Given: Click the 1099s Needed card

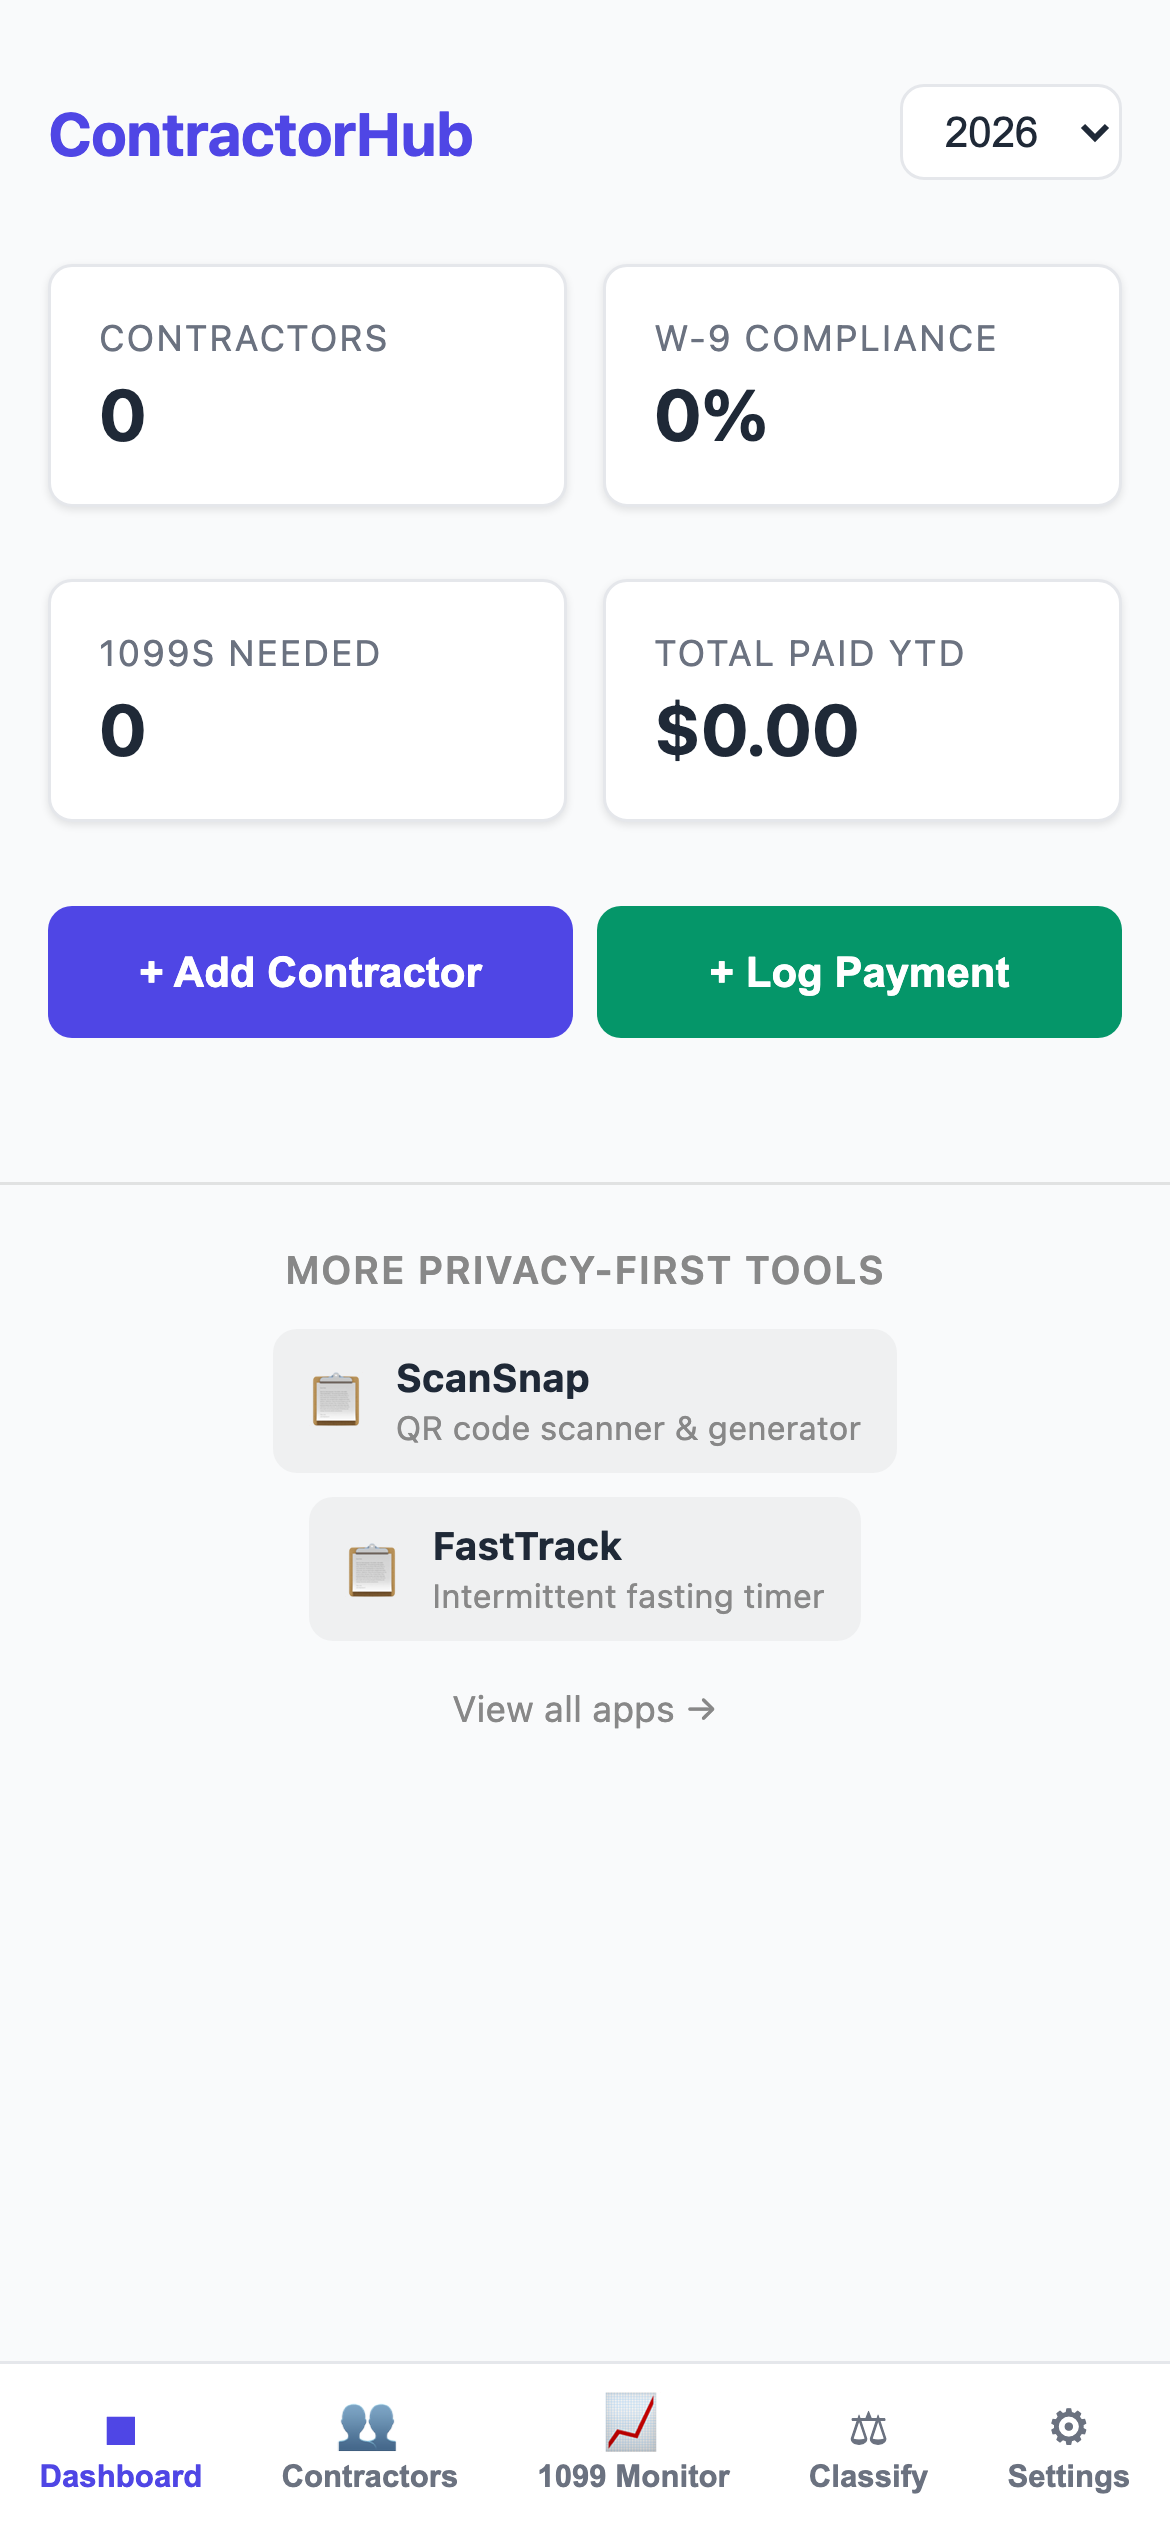Looking at the screenshot, I should click(x=307, y=700).
